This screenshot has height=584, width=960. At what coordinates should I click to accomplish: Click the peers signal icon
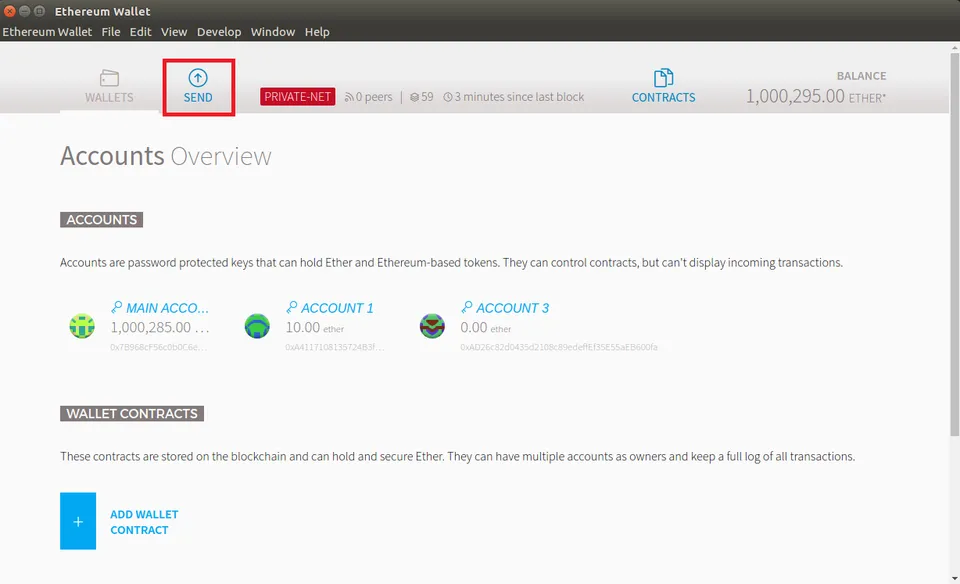tap(349, 97)
